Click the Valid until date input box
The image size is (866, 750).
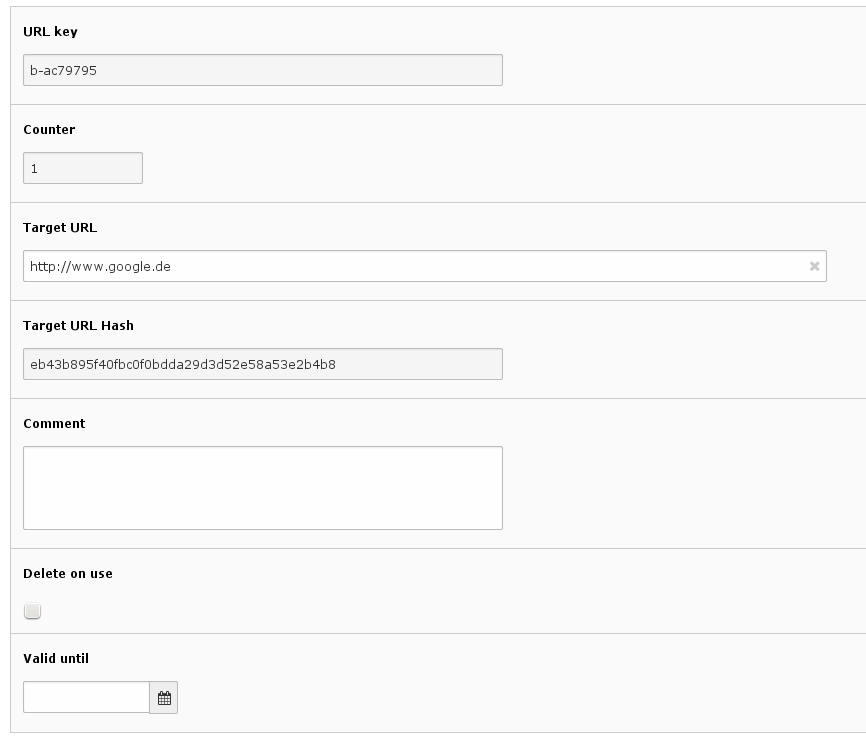click(x=85, y=697)
